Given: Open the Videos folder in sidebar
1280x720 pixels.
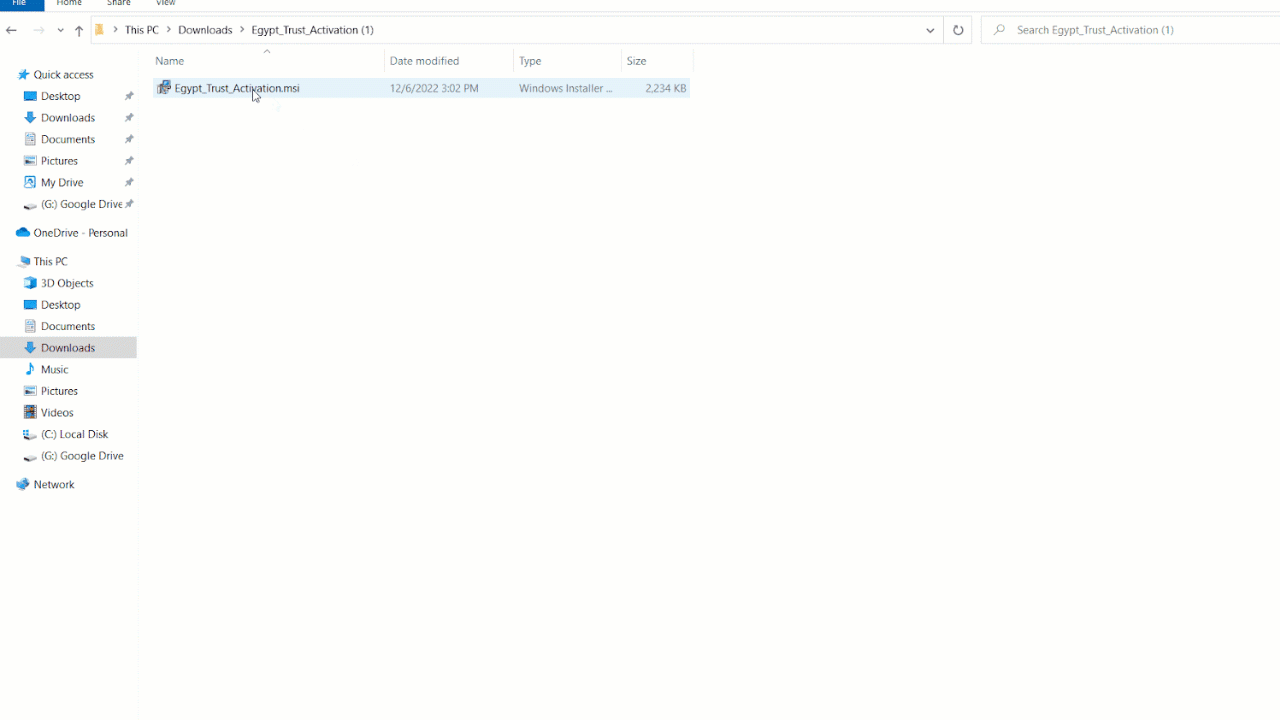Looking at the screenshot, I should click(56, 413).
